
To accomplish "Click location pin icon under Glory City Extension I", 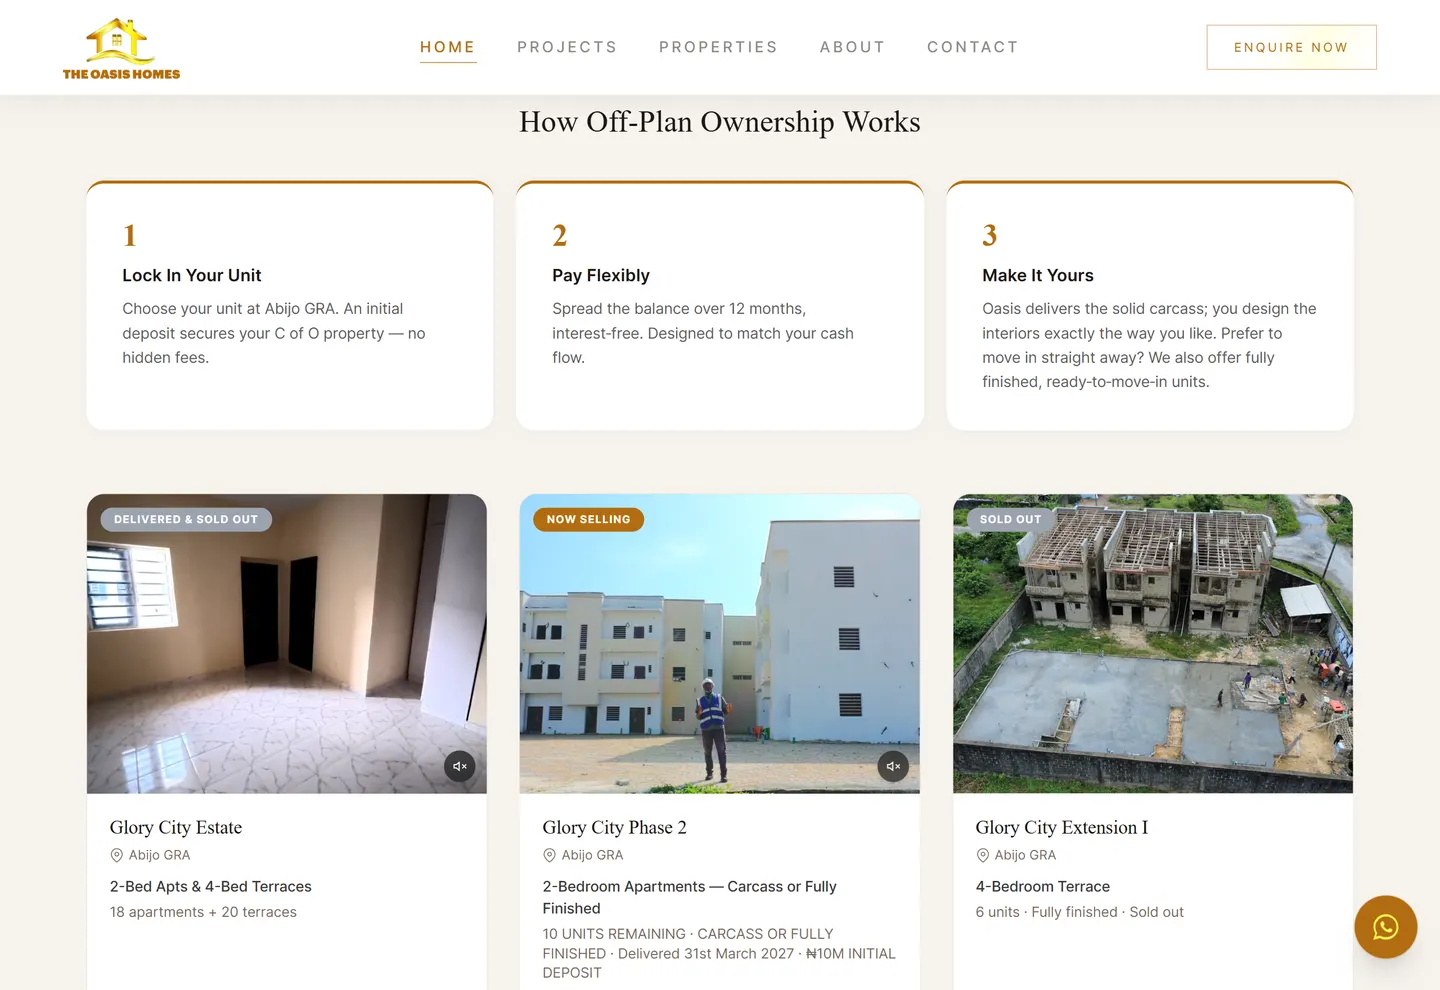I will pyautogui.click(x=982, y=855).
